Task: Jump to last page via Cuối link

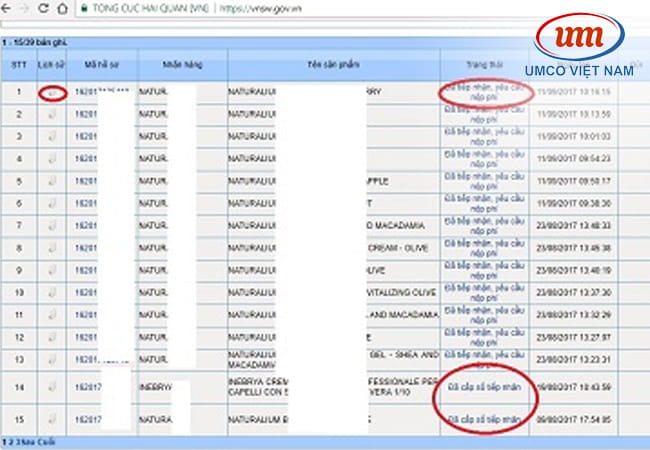Action: click(x=46, y=443)
